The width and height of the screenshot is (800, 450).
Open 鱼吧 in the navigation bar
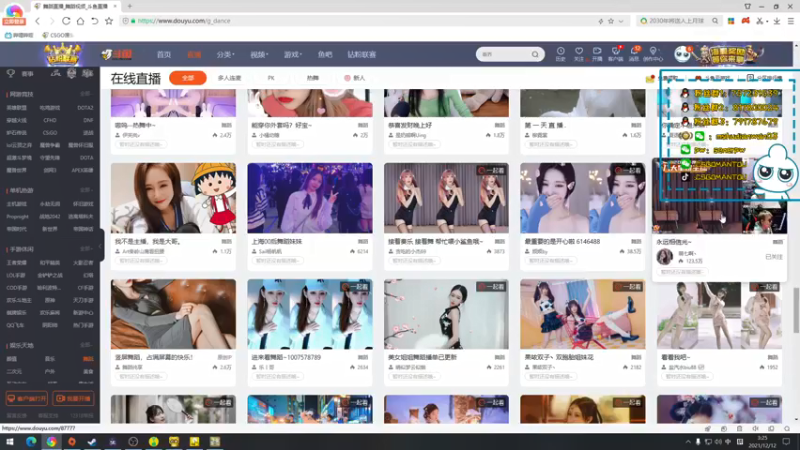tap(324, 55)
